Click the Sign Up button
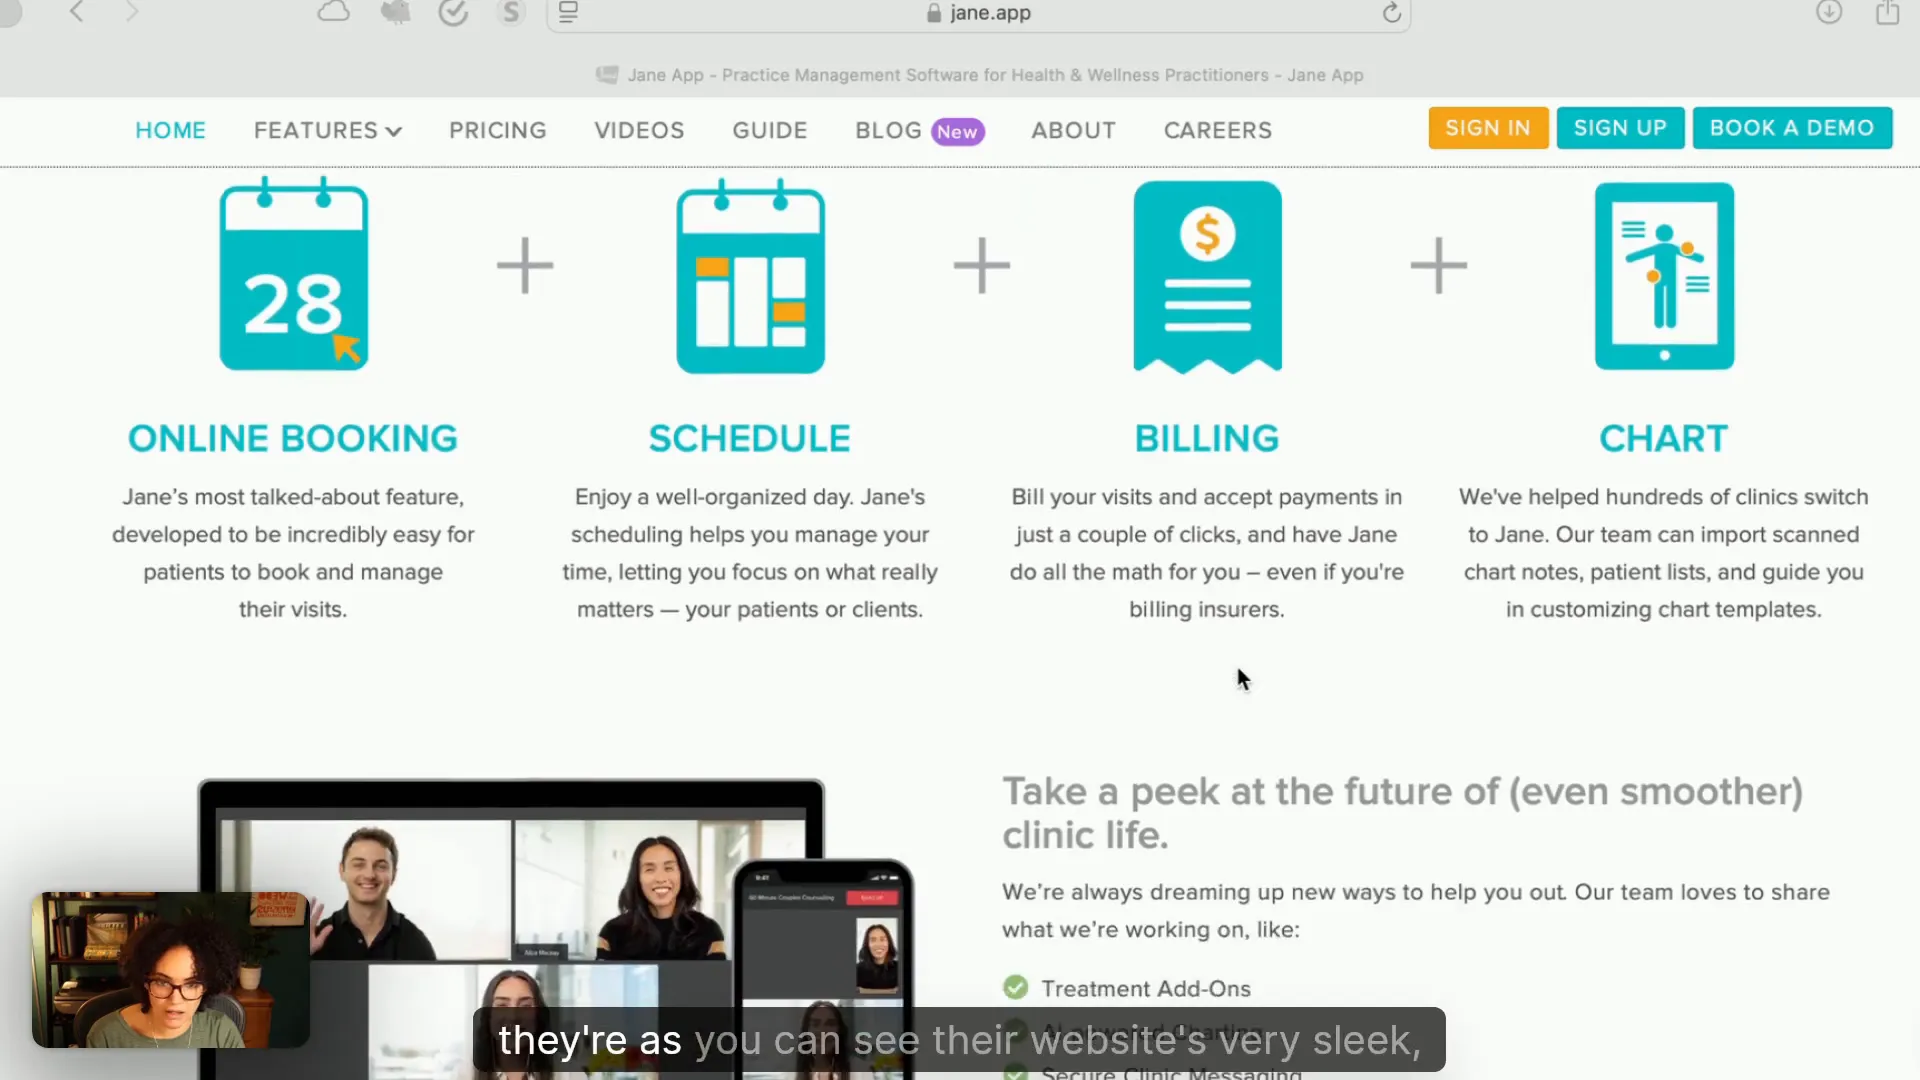The height and width of the screenshot is (1080, 1920). point(1620,128)
